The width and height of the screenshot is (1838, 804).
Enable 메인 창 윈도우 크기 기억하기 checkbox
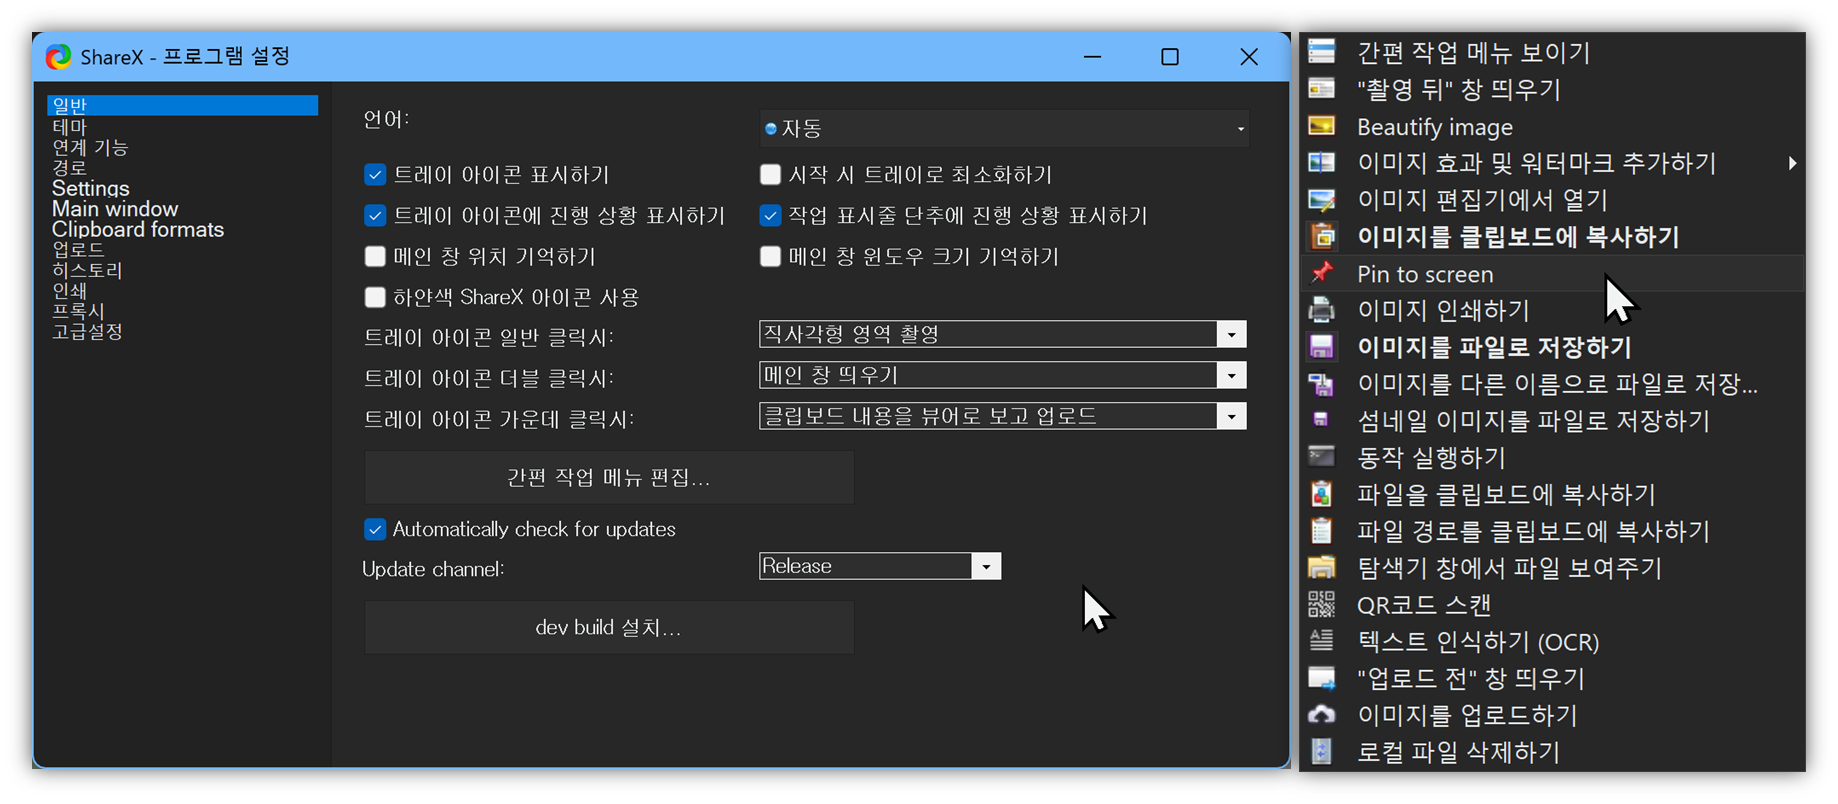[x=770, y=256]
